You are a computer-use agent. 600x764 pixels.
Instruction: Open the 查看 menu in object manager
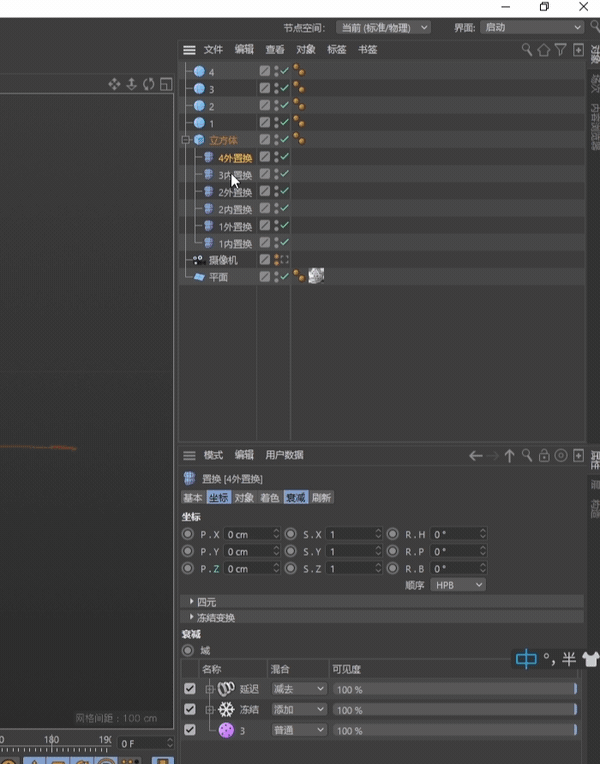click(275, 50)
